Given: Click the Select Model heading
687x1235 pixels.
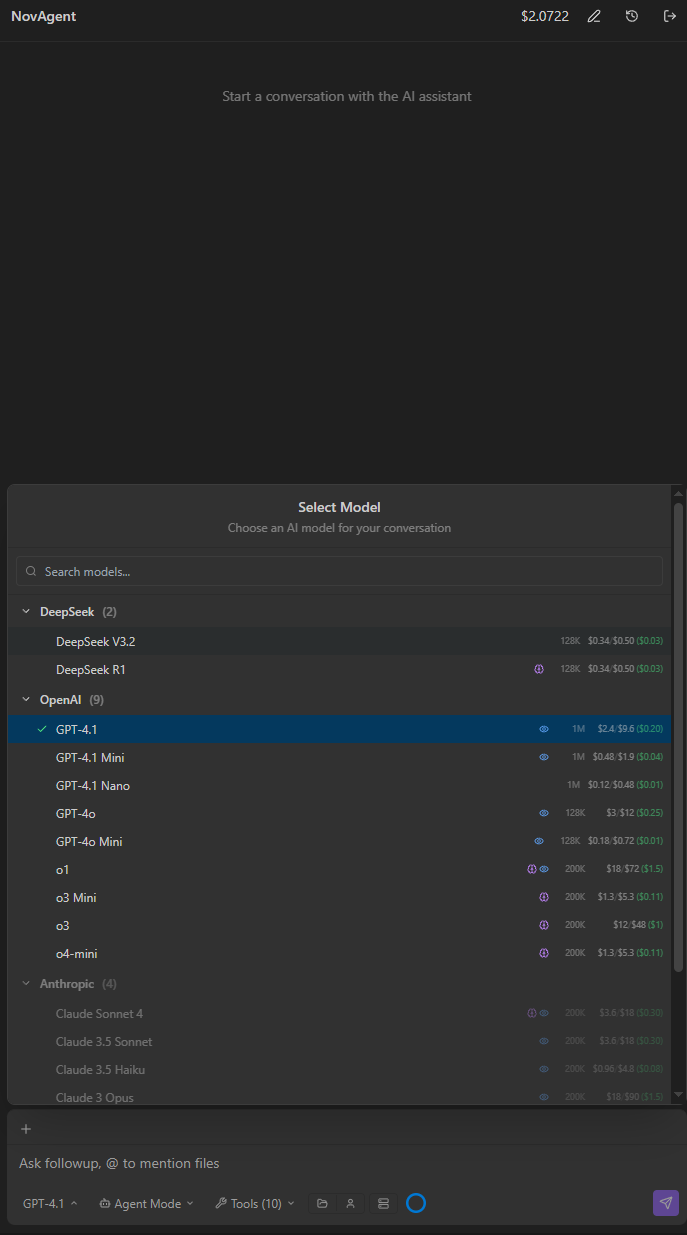Looking at the screenshot, I should coord(339,507).
